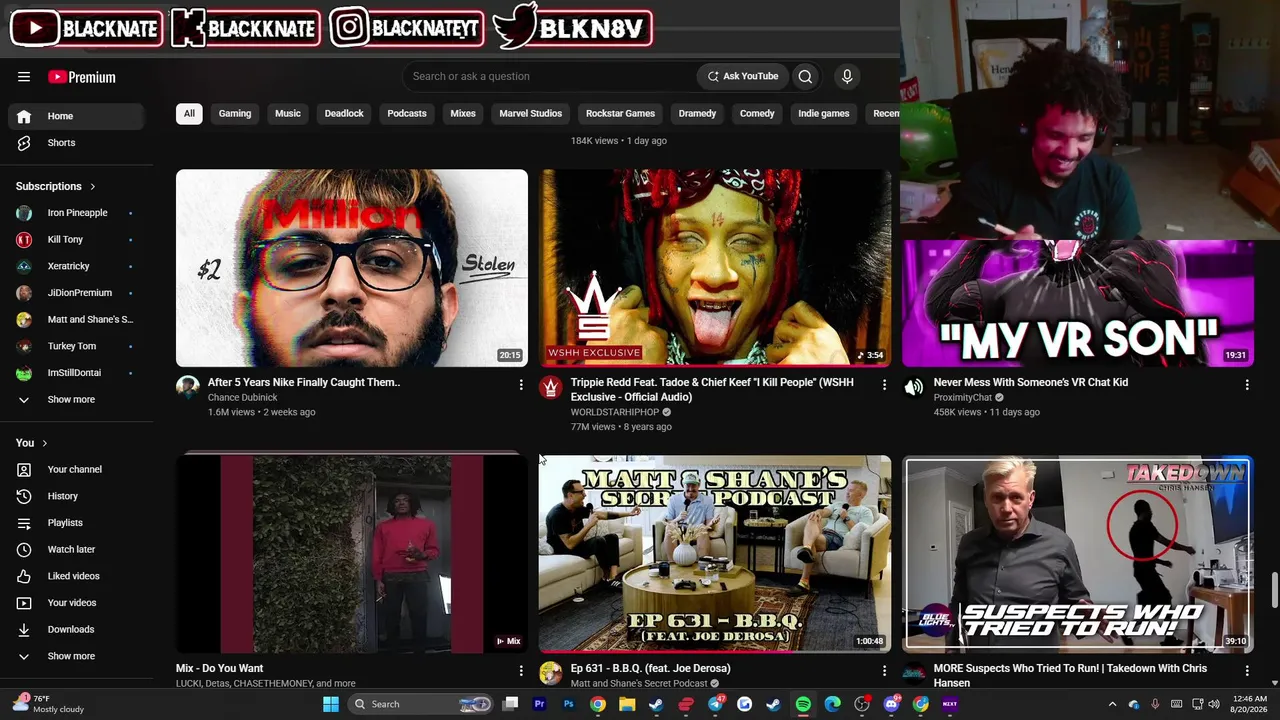
Task: Expand the Subscriptions section
Action: click(x=56, y=186)
